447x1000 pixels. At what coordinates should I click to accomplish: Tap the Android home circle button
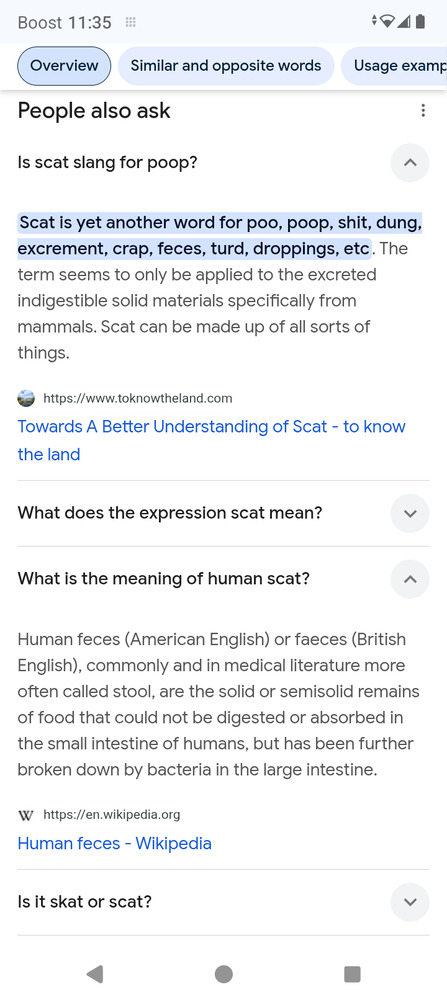point(224,974)
